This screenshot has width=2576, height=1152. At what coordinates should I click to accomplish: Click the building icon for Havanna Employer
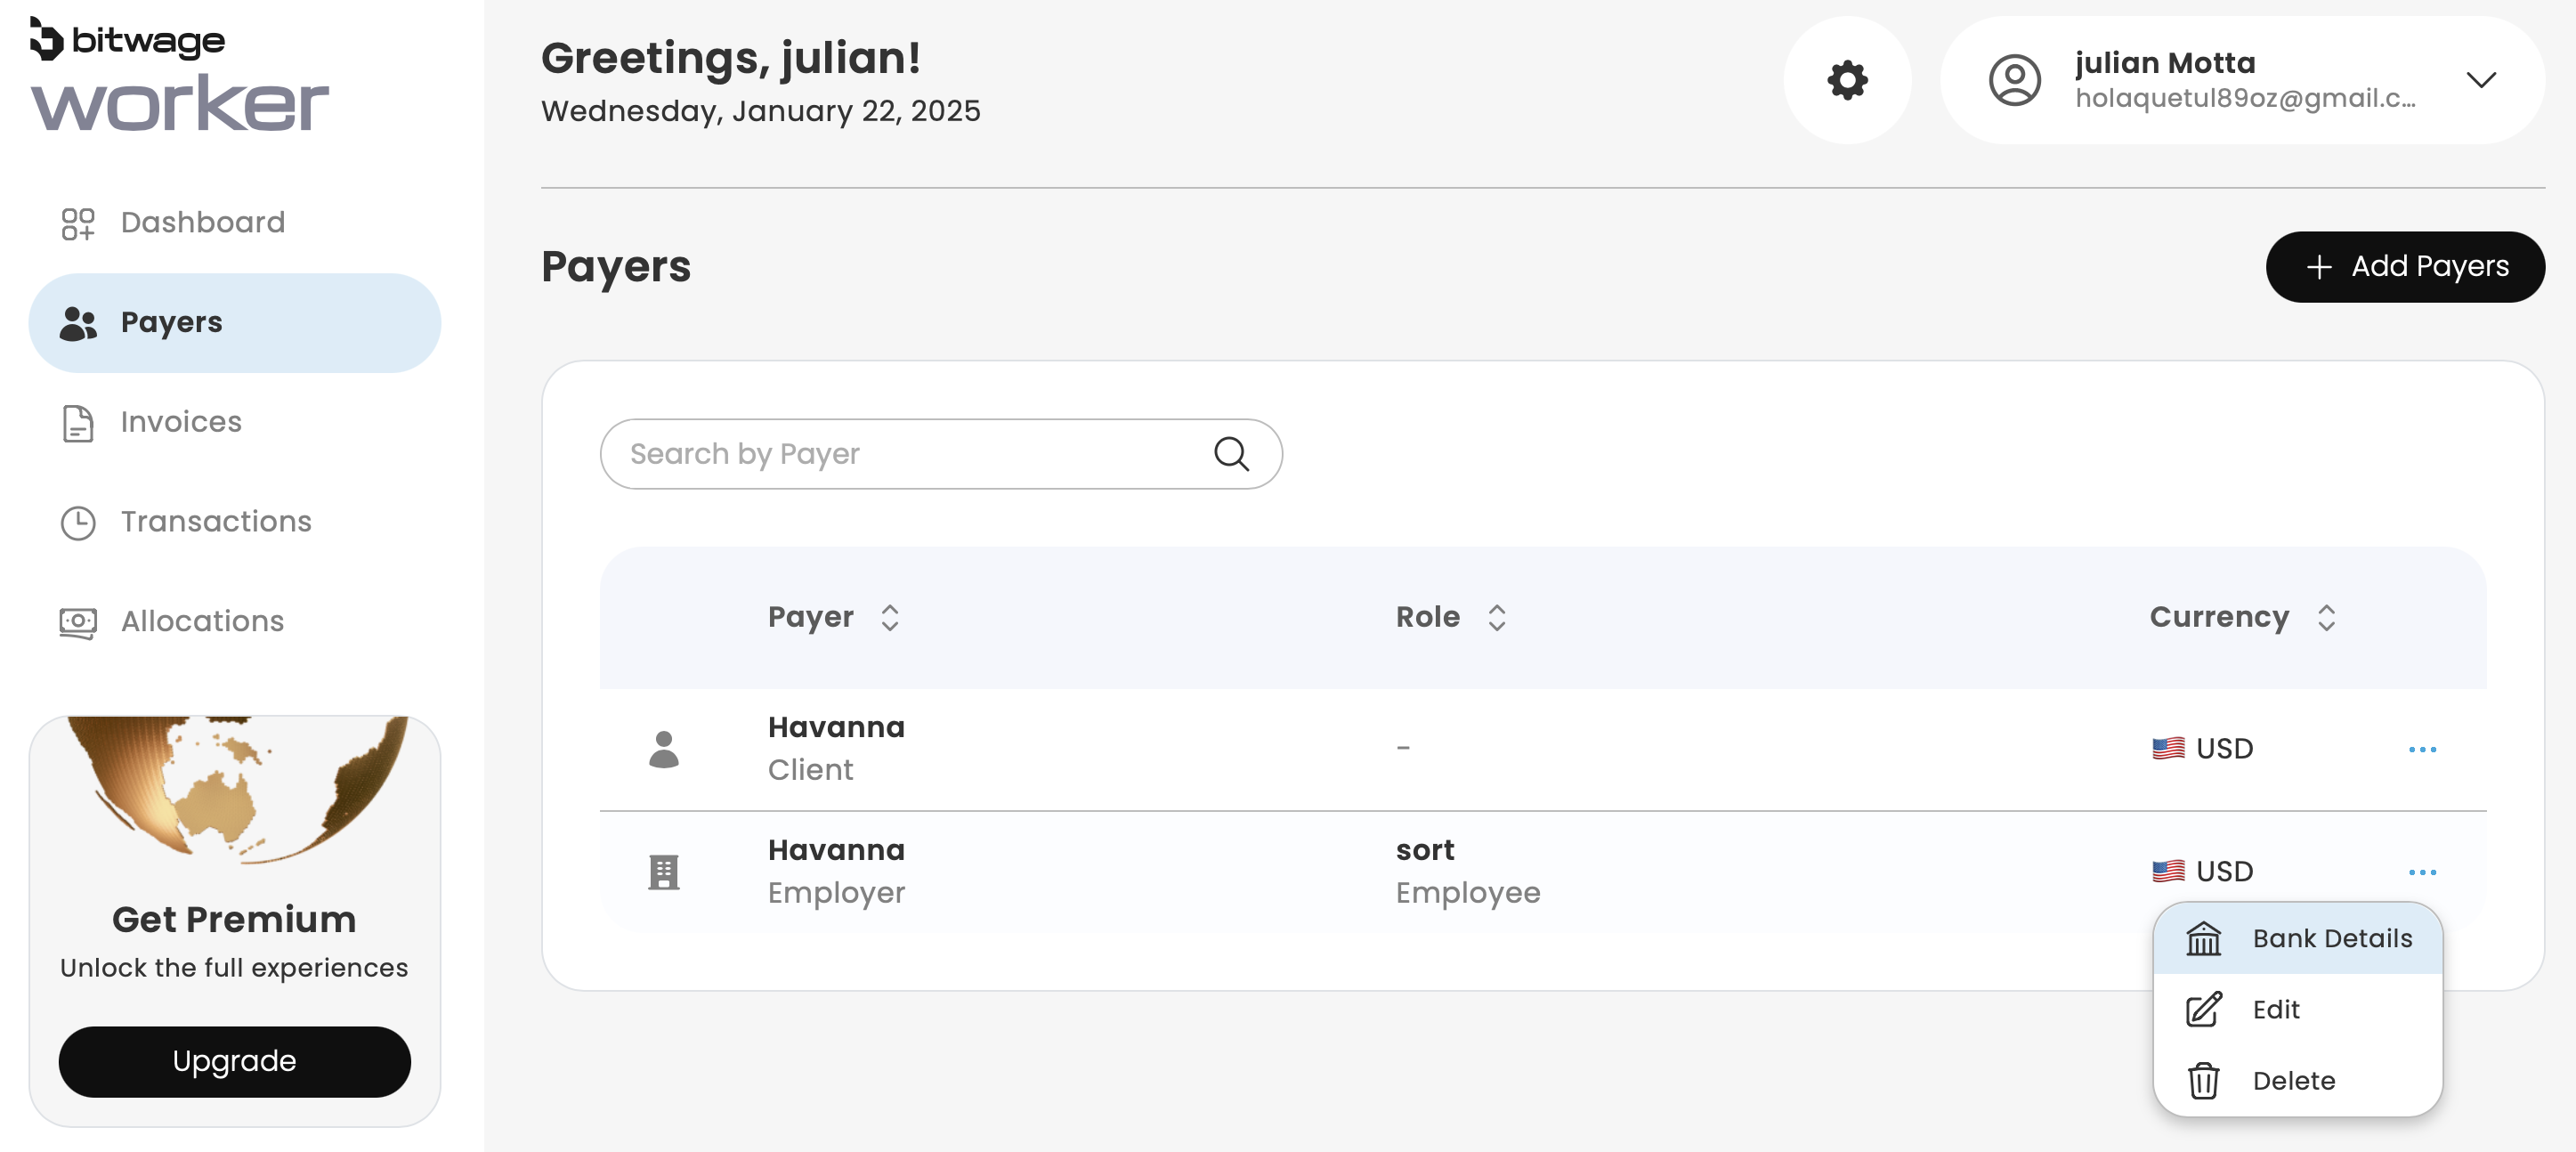coord(663,871)
